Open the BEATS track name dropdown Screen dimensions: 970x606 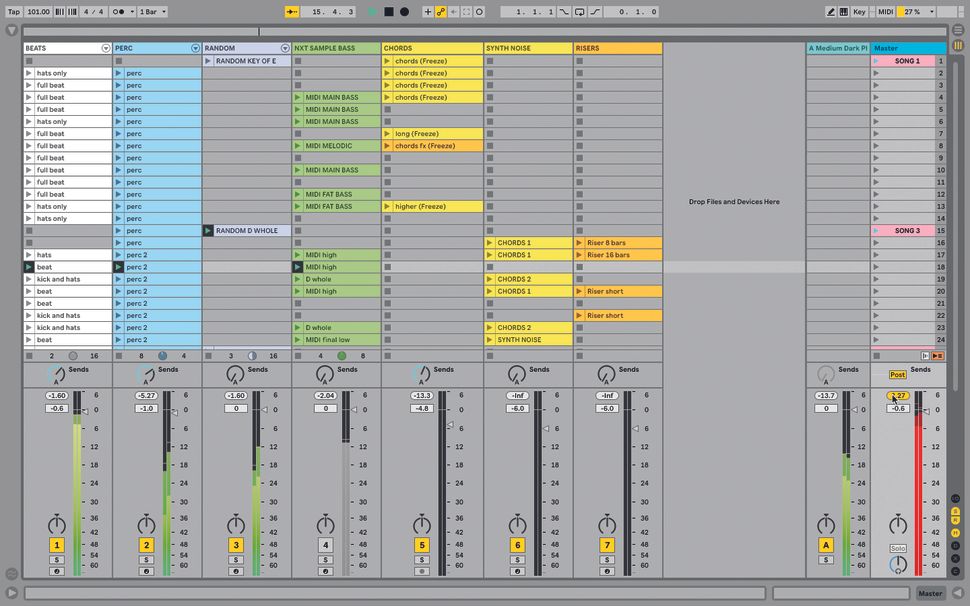click(106, 48)
